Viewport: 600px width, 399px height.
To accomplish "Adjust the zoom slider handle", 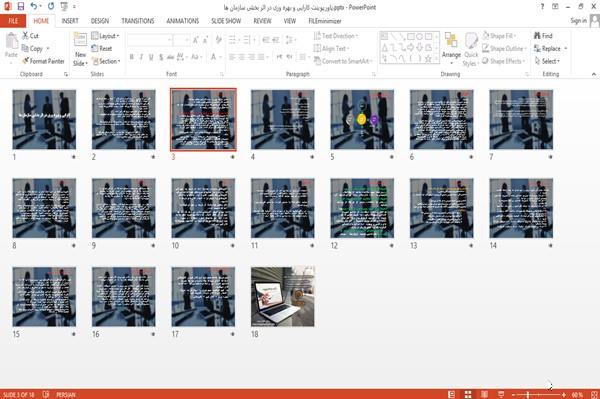I will pyautogui.click(x=528, y=394).
